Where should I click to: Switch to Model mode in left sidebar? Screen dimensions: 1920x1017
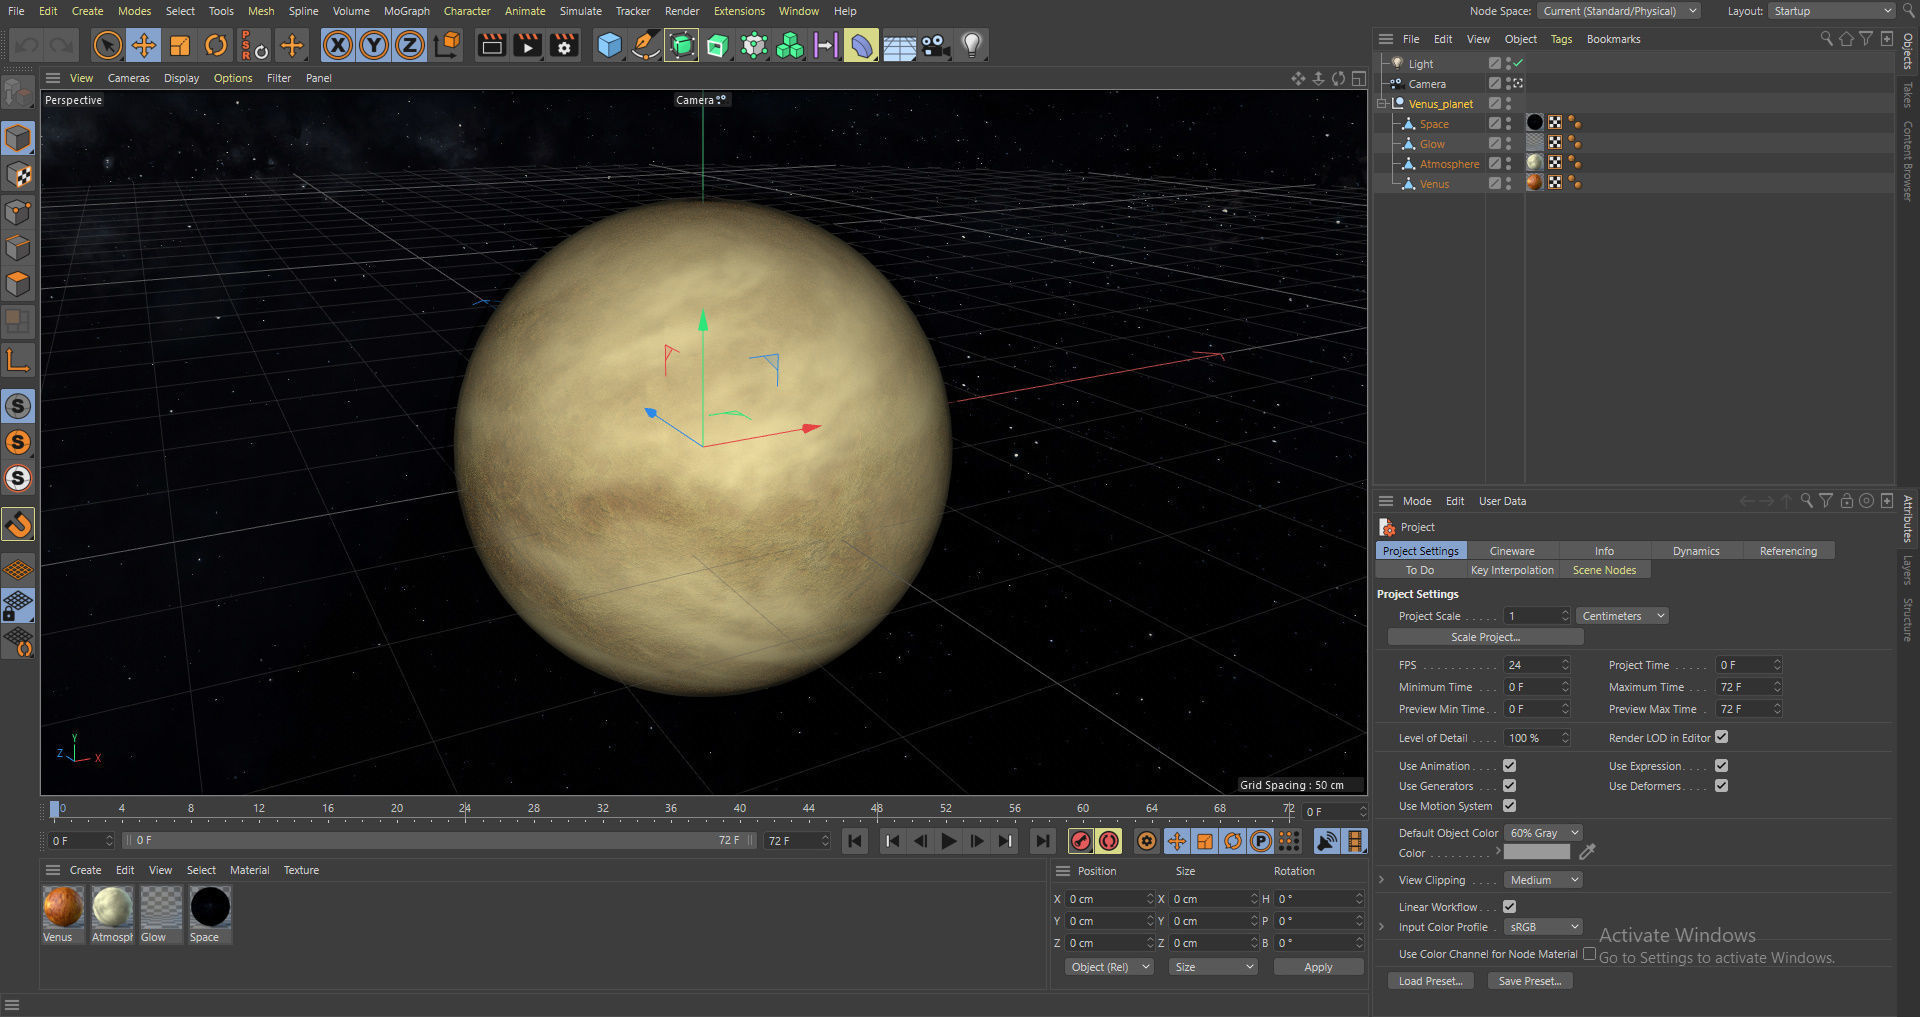pos(18,137)
